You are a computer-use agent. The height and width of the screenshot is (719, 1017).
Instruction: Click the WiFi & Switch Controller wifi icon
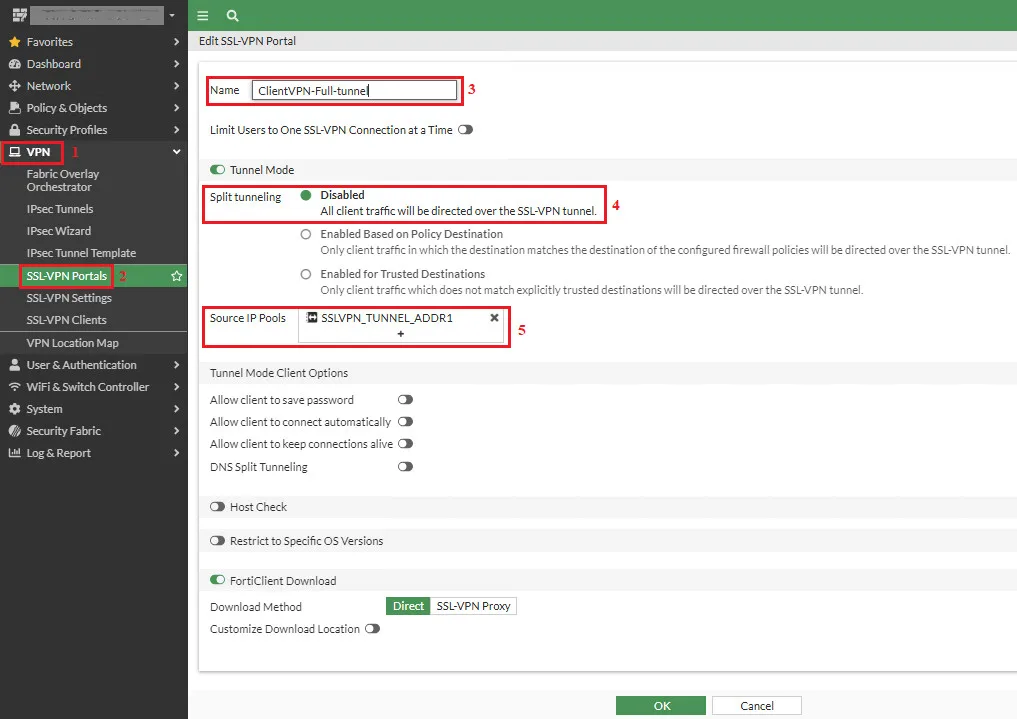pyautogui.click(x=14, y=387)
